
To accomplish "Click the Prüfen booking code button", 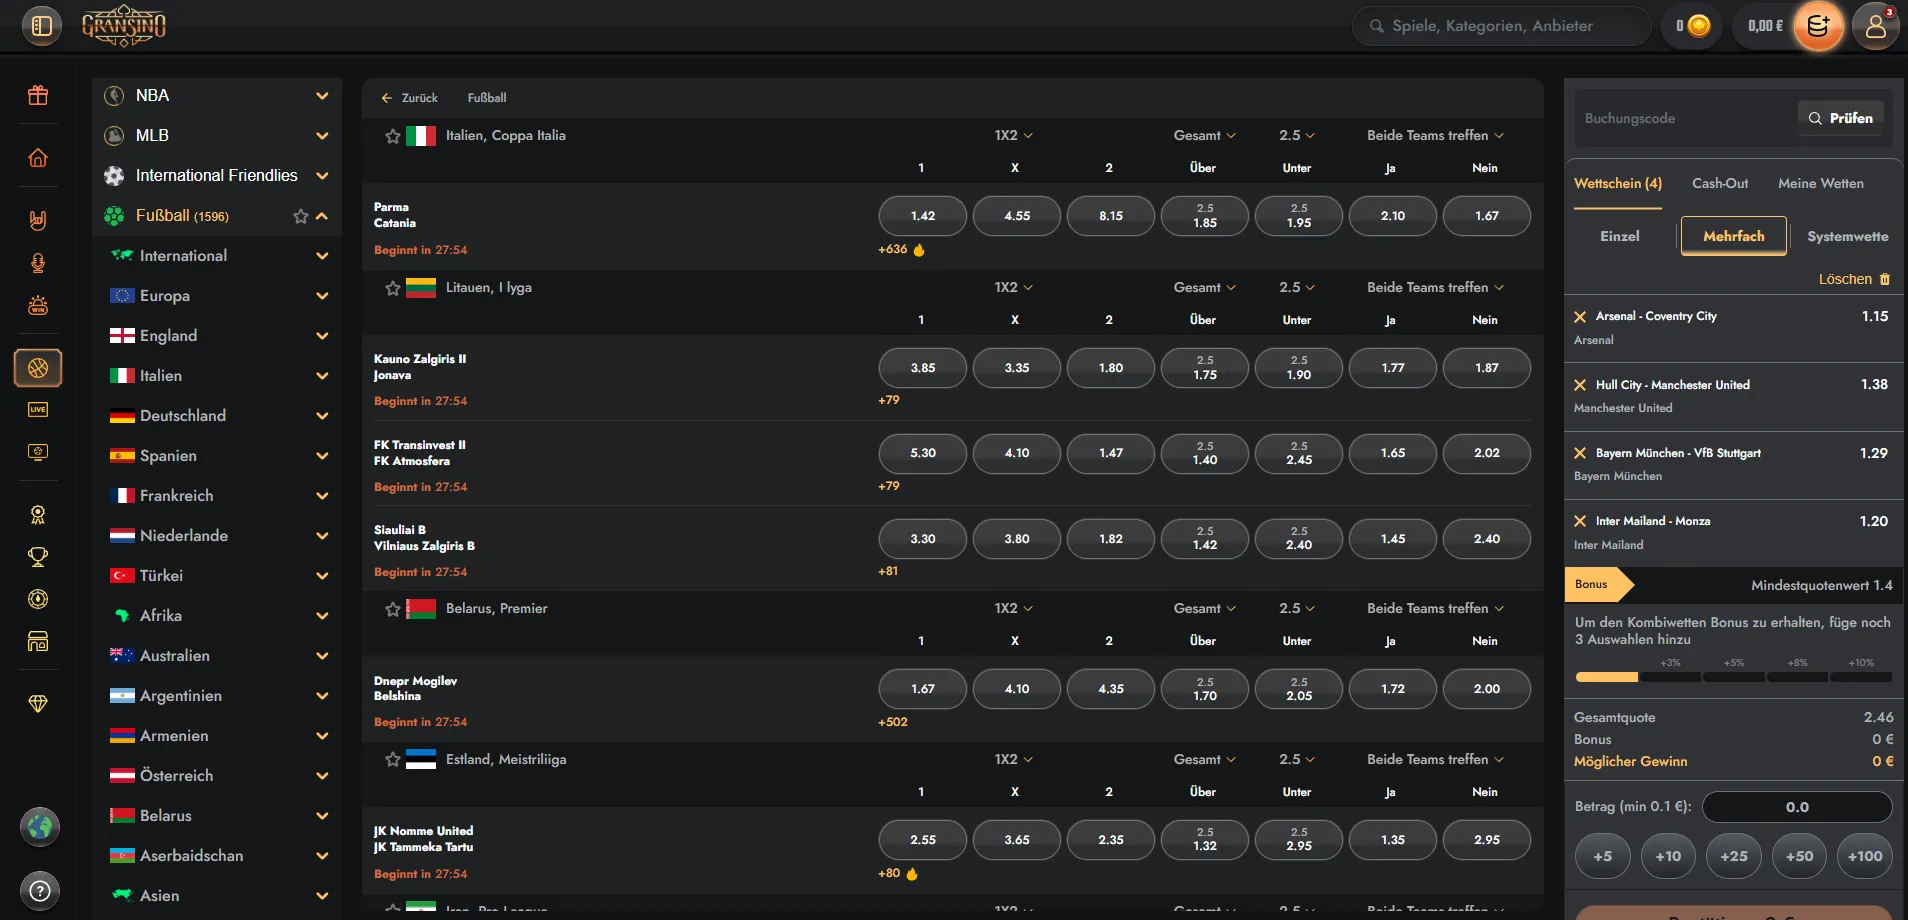I will point(1841,118).
